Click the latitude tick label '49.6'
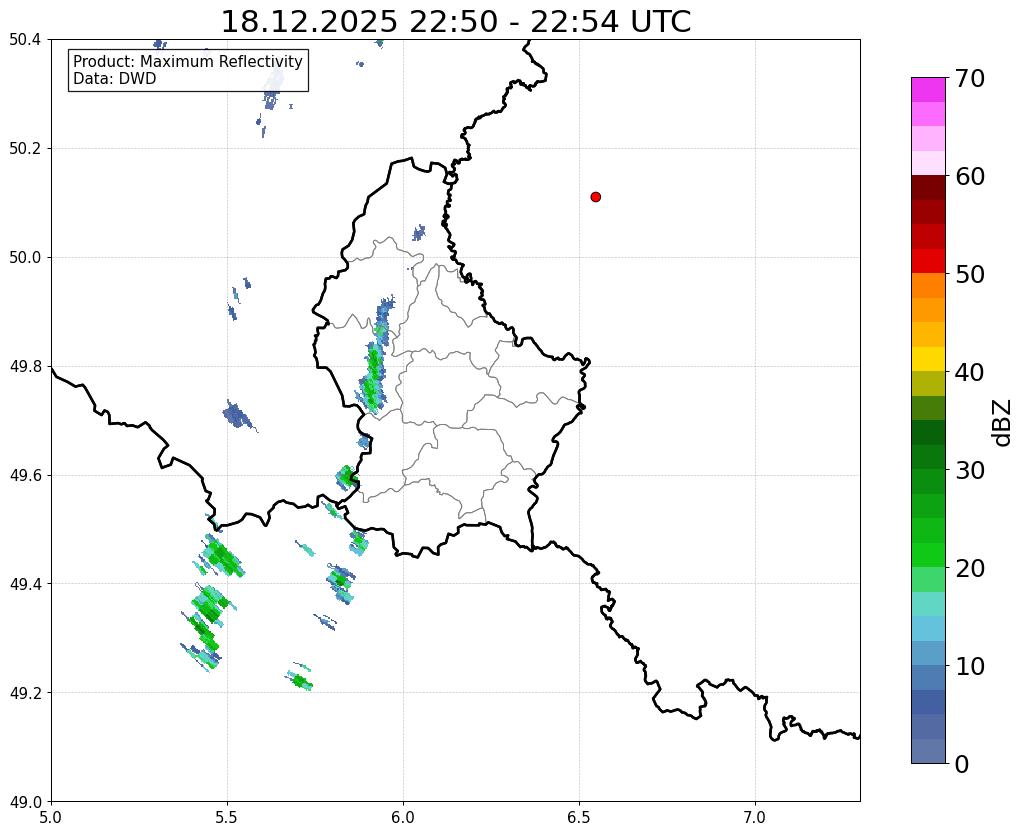Viewport: 1023px width, 834px height. click(25, 476)
